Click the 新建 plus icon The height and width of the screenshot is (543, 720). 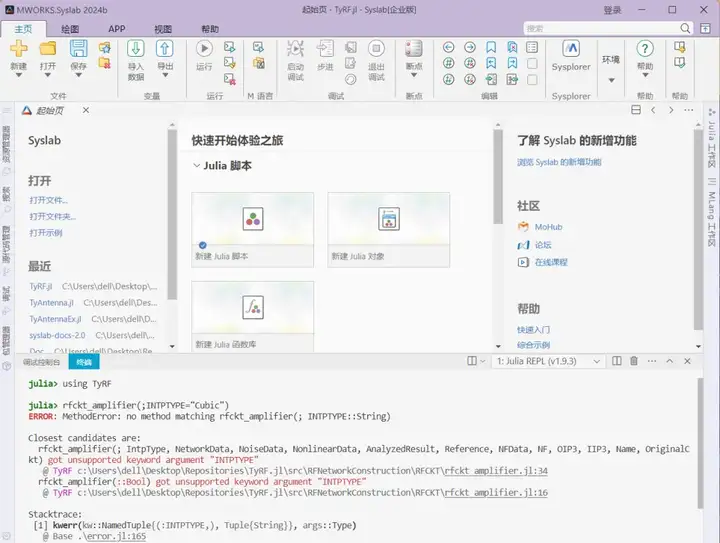coord(18,48)
